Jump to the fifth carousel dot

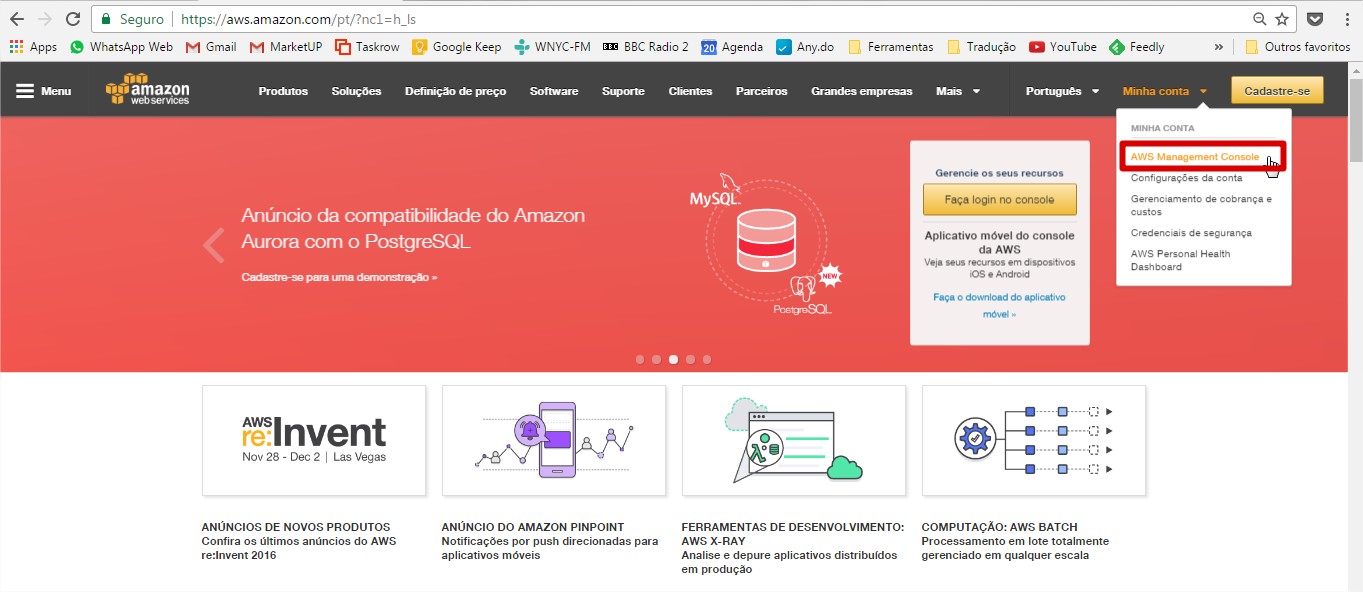707,359
